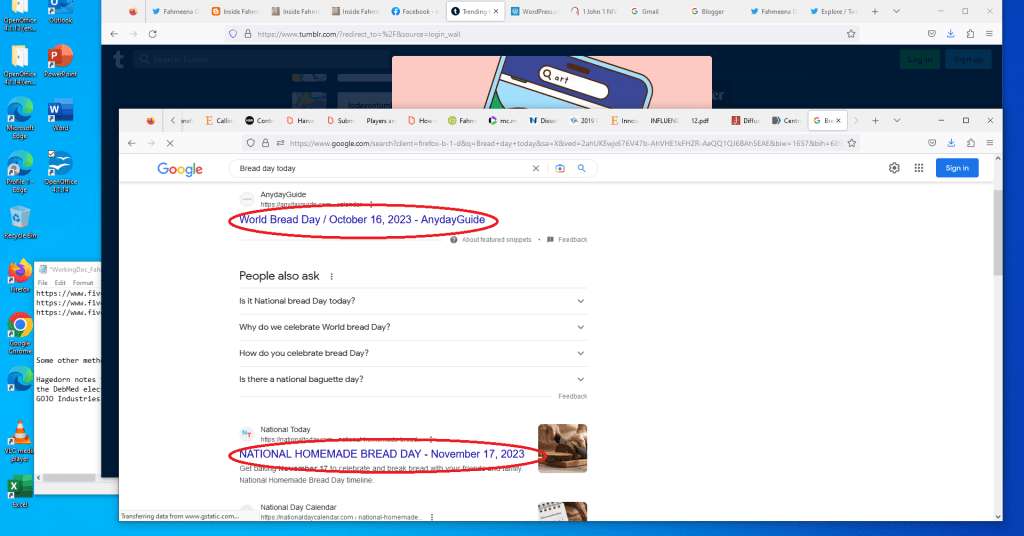
Task: Open the World Bread Day AnydayGuide result
Action: (368, 220)
